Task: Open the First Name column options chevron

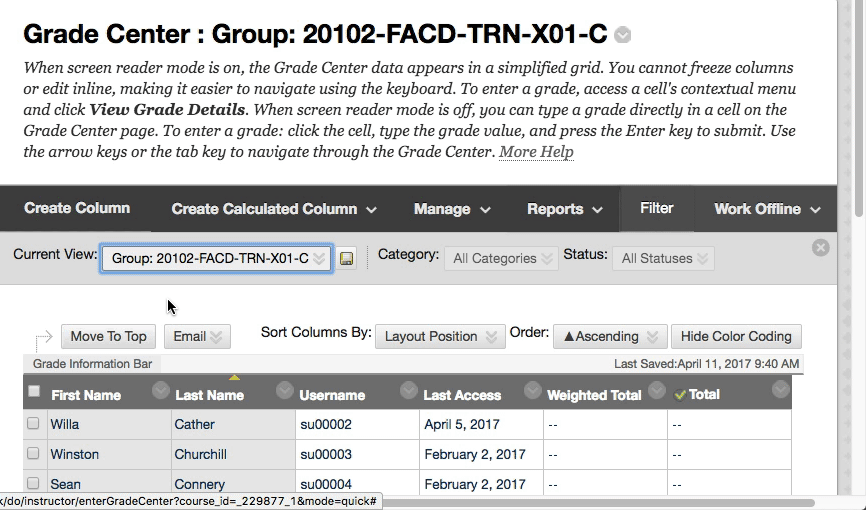Action: (x=160, y=390)
